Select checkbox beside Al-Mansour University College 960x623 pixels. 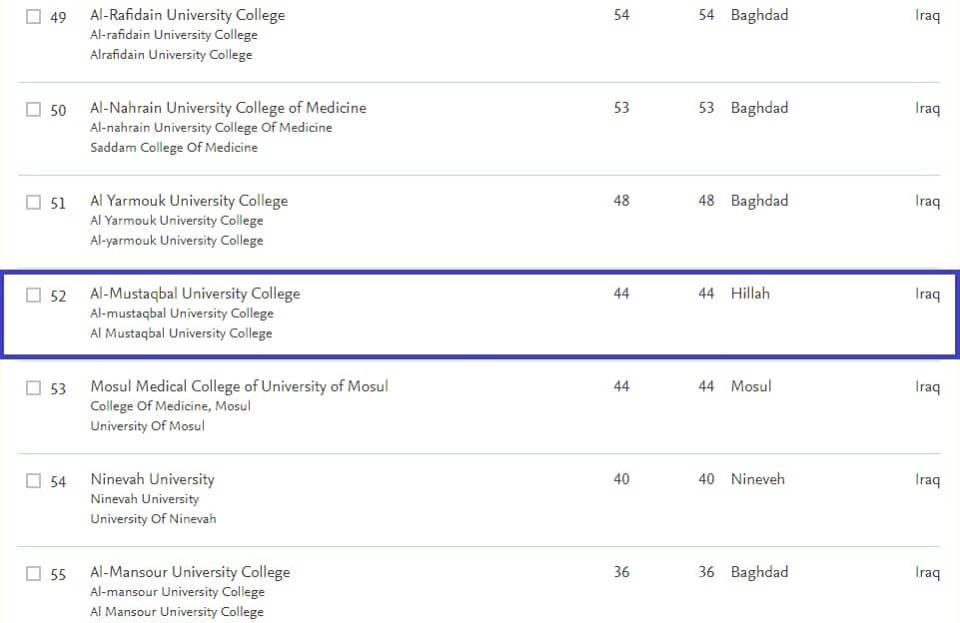pos(34,574)
